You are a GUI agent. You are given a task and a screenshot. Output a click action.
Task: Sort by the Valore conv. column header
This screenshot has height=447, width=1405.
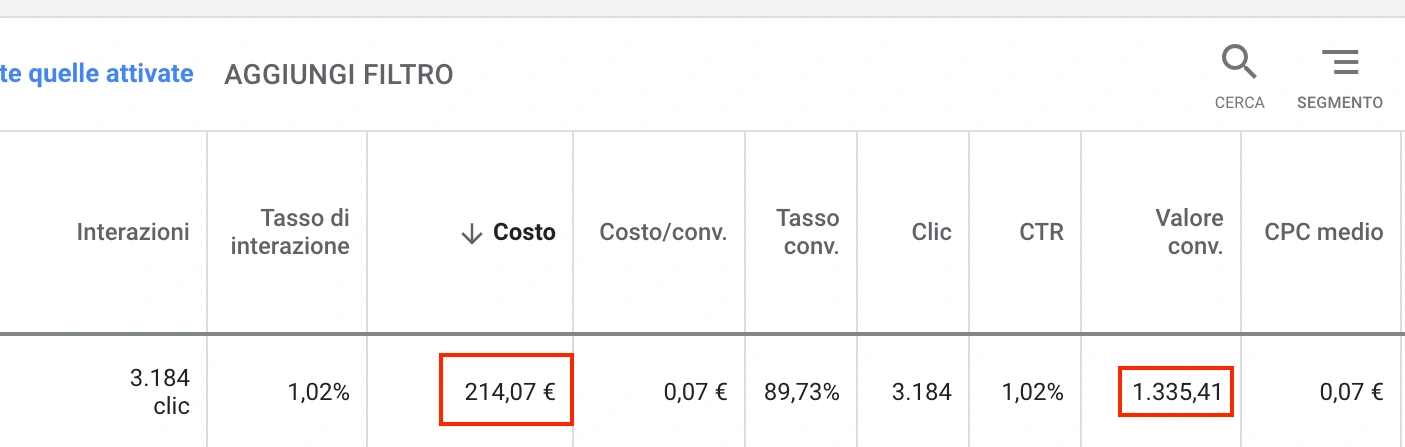(x=1189, y=232)
